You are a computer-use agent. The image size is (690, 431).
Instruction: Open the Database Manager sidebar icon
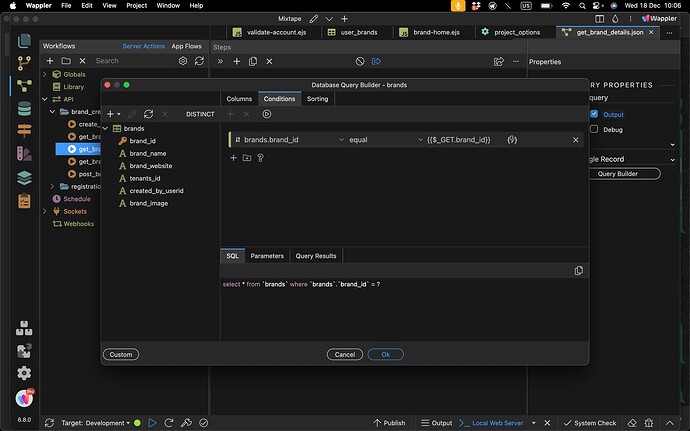[x=24, y=108]
